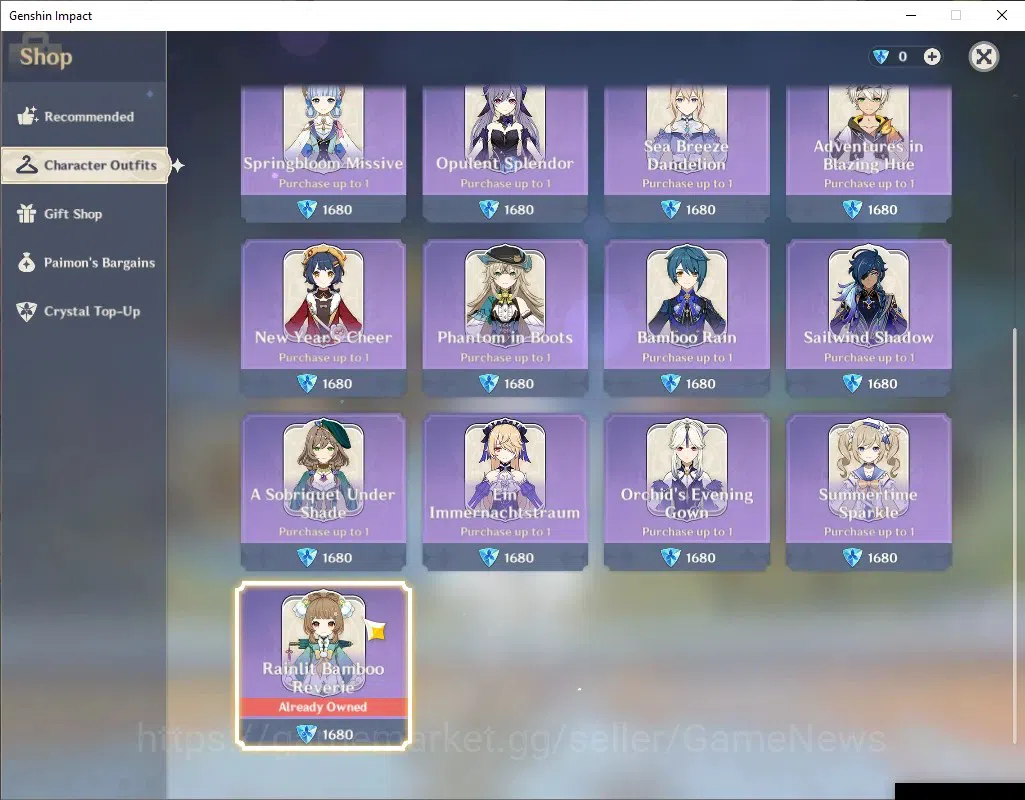Click the 1680 price under Springbloom Missive

click(337, 210)
